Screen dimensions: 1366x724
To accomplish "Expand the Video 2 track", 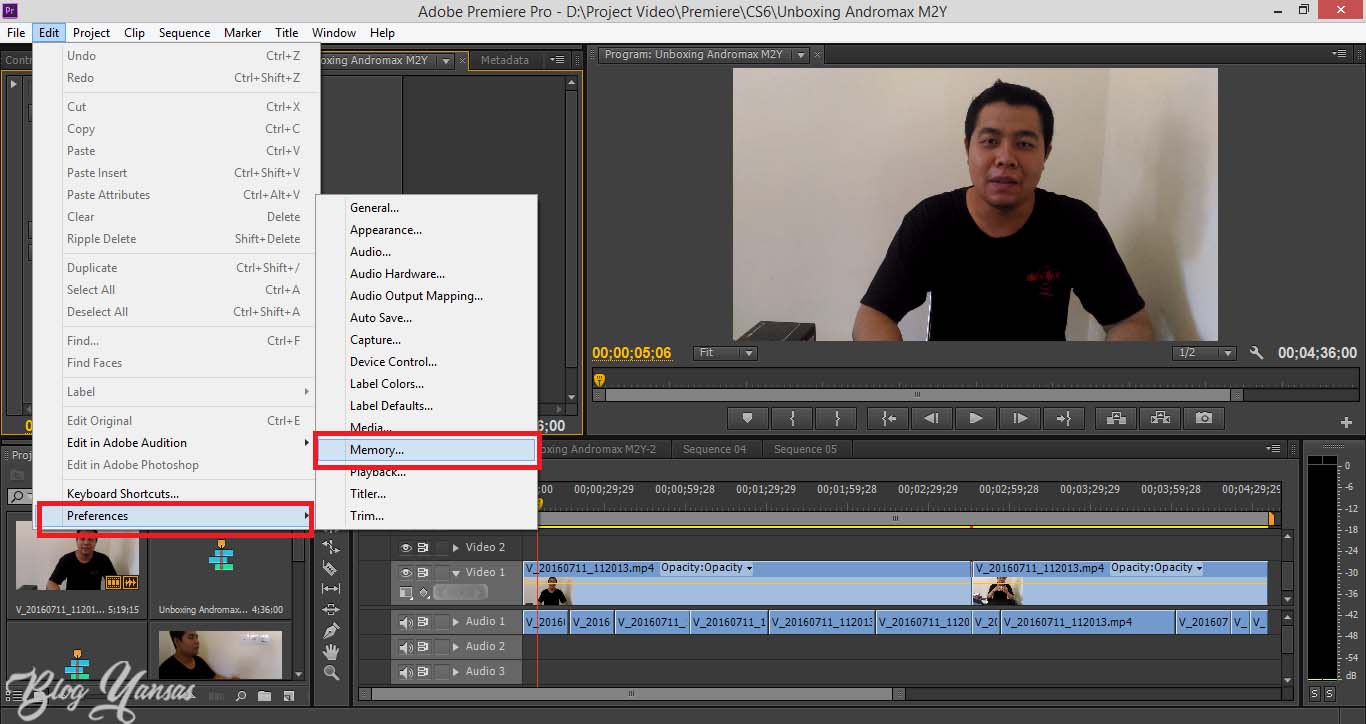I will click(456, 548).
